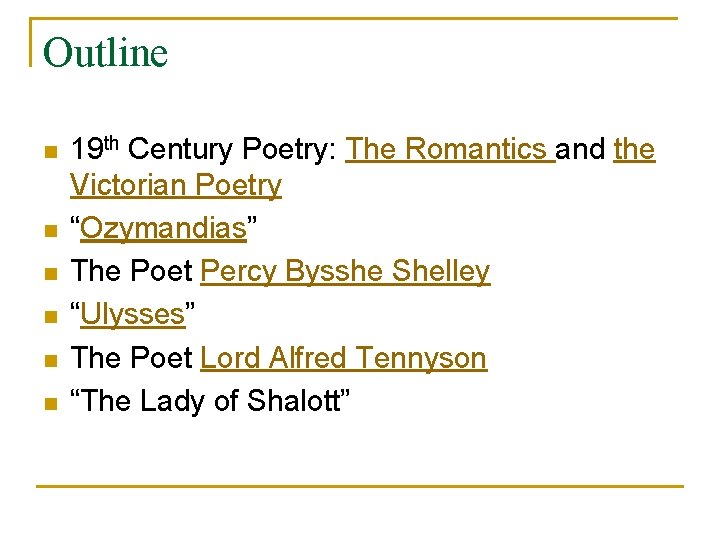Open the Ulysses poem link

pos(133,315)
